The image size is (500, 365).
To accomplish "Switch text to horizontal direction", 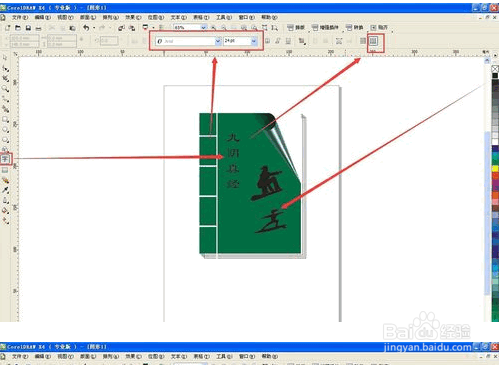I will click(363, 41).
